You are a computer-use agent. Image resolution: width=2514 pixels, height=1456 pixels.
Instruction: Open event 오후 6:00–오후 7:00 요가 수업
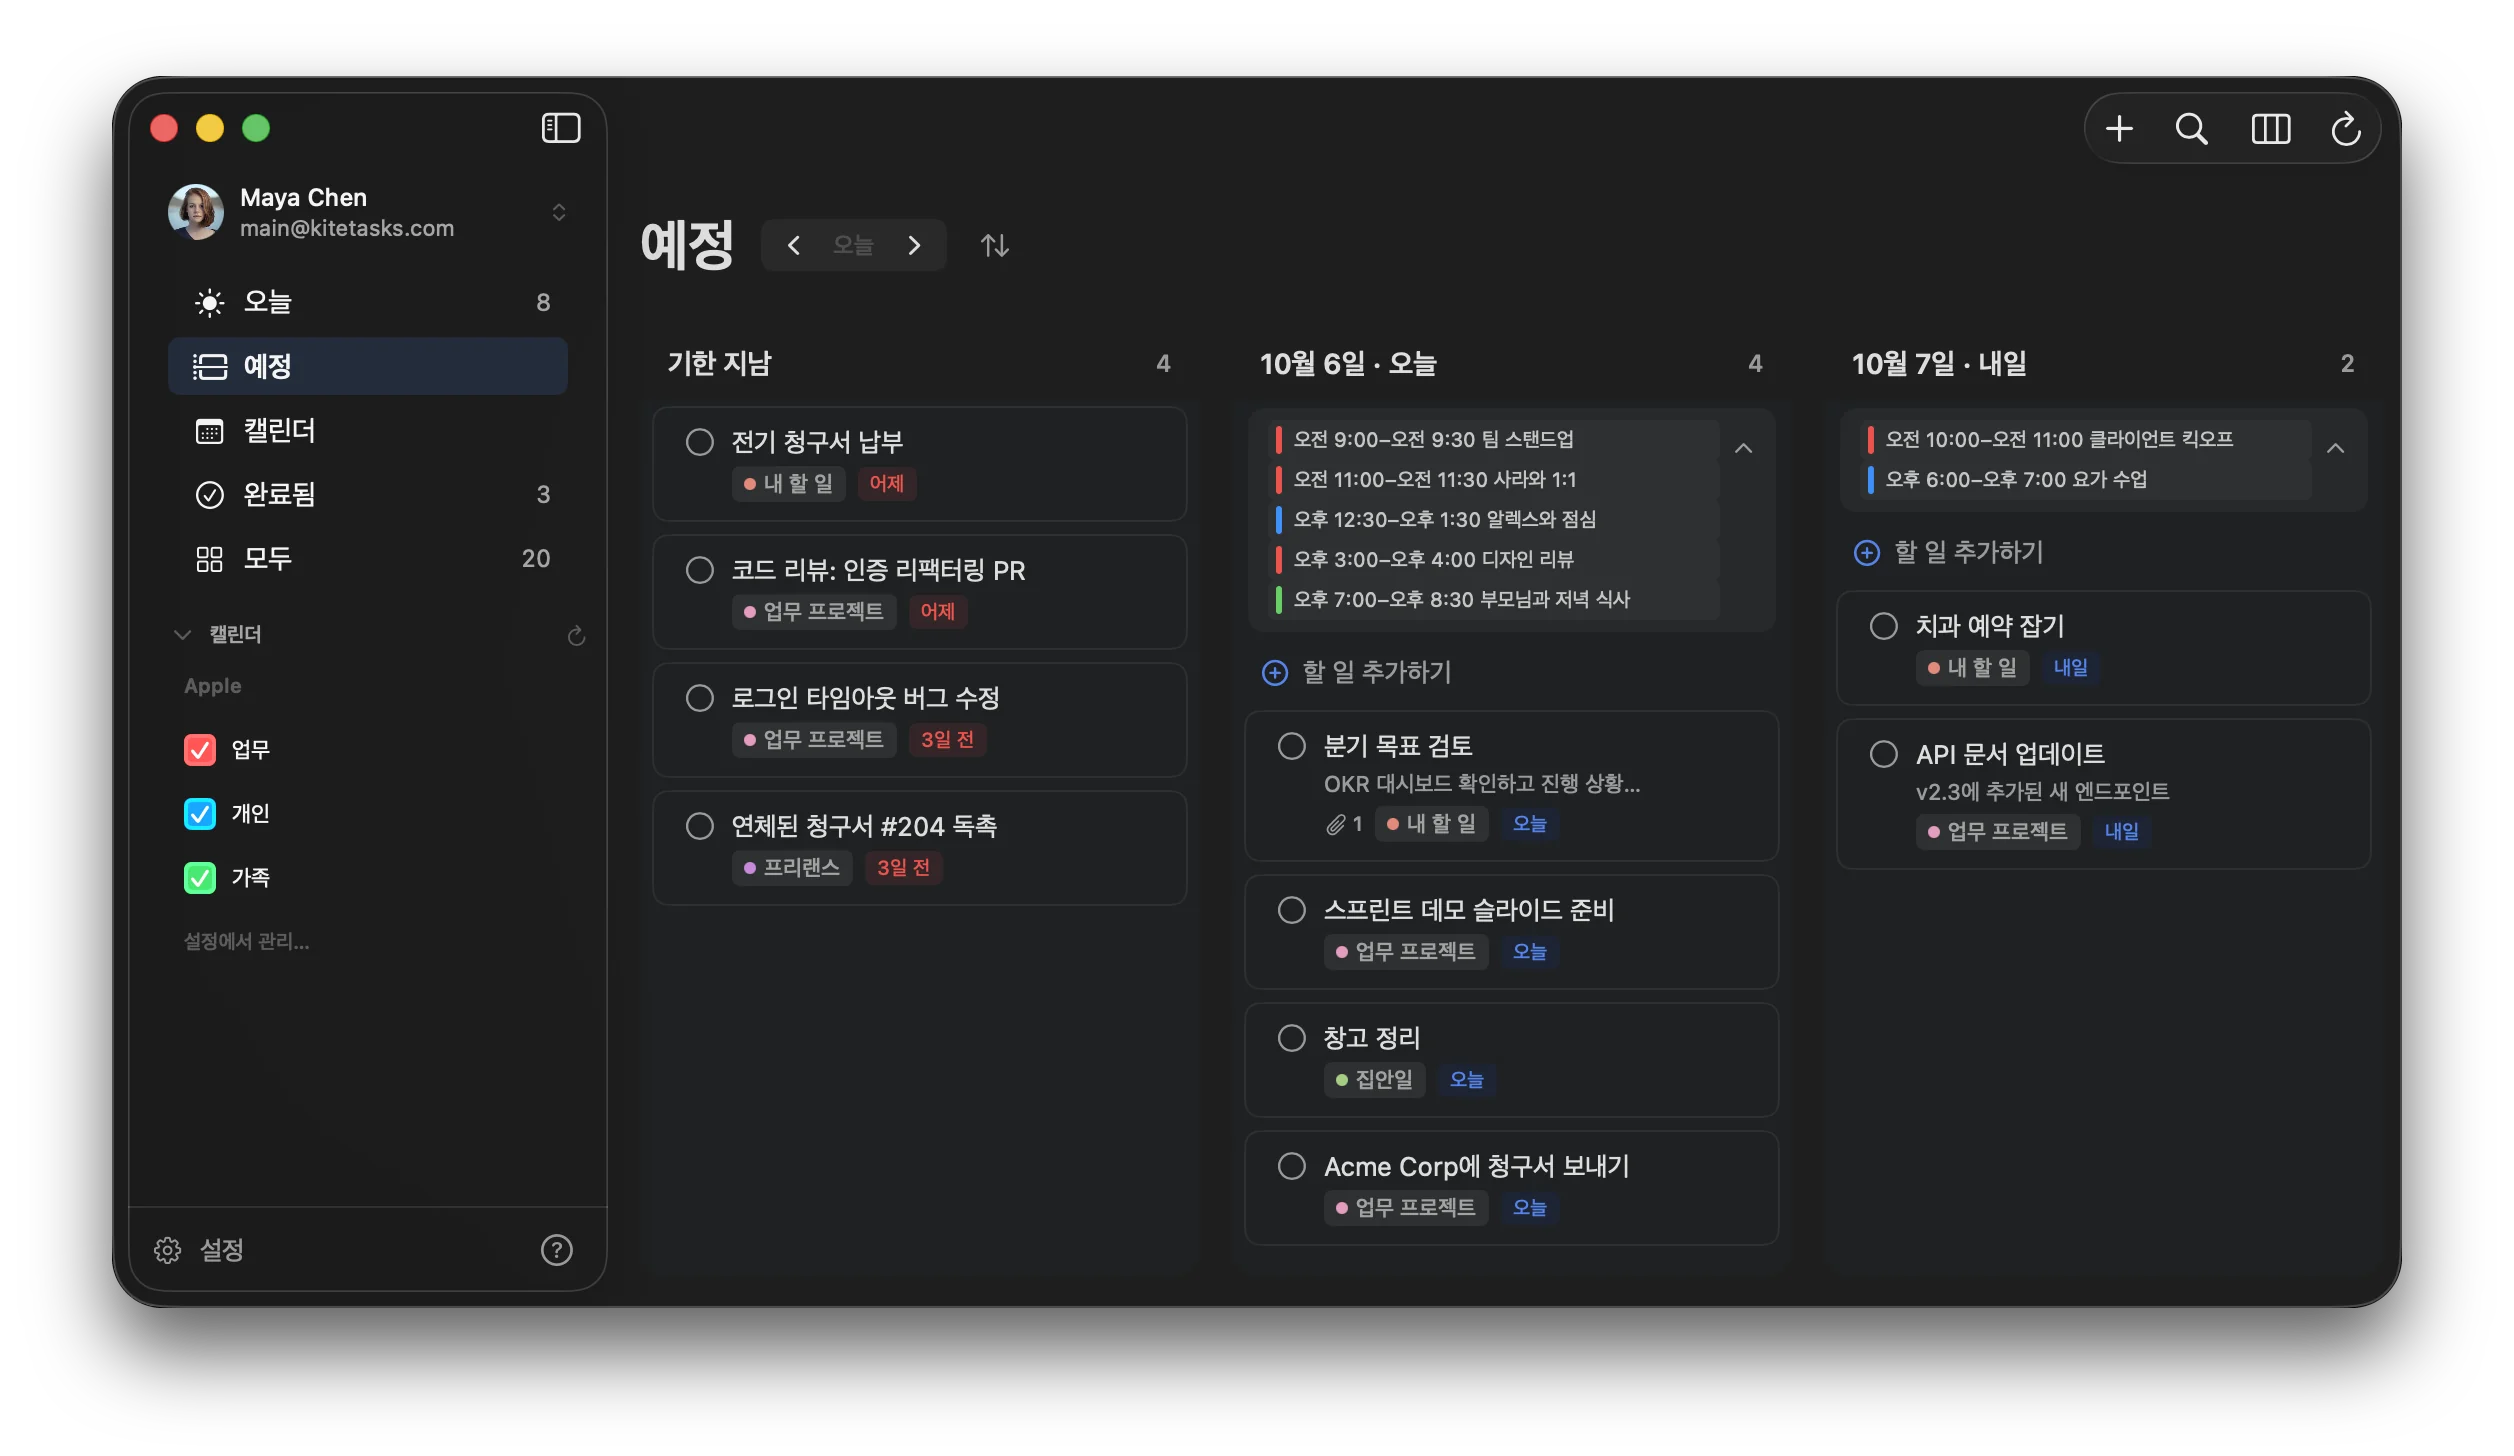click(2086, 480)
